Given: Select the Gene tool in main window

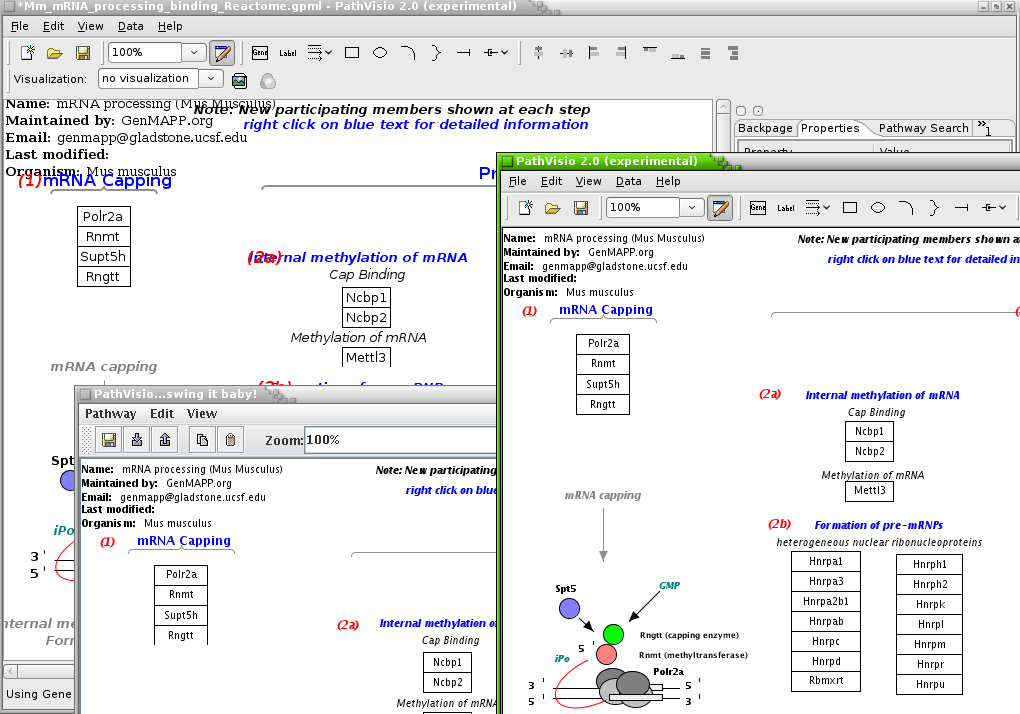Looking at the screenshot, I should pos(260,53).
